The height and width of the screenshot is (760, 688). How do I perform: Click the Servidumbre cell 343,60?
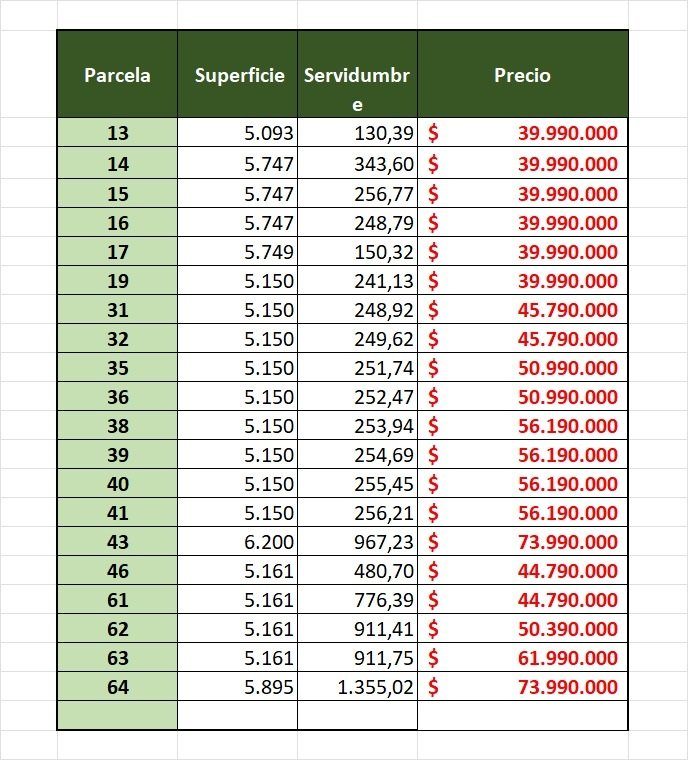point(357,163)
